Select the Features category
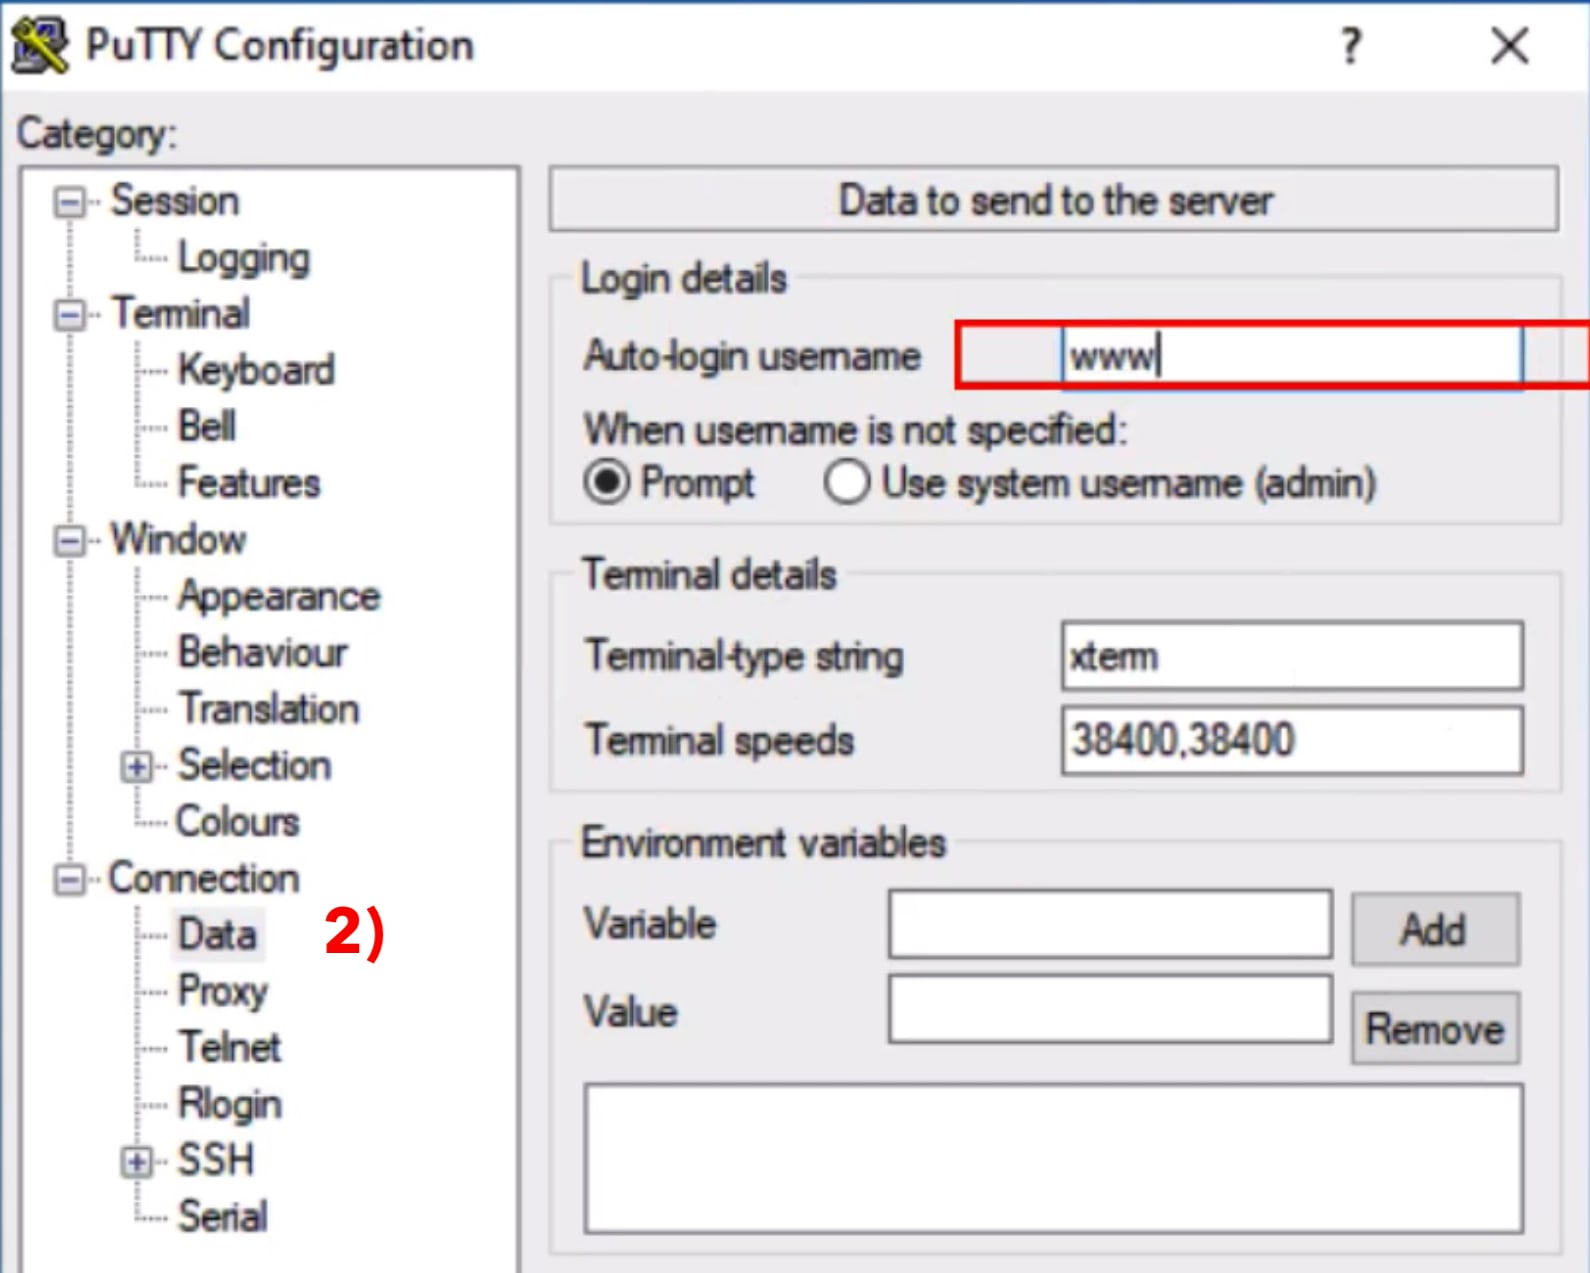The image size is (1590, 1273). coord(249,483)
